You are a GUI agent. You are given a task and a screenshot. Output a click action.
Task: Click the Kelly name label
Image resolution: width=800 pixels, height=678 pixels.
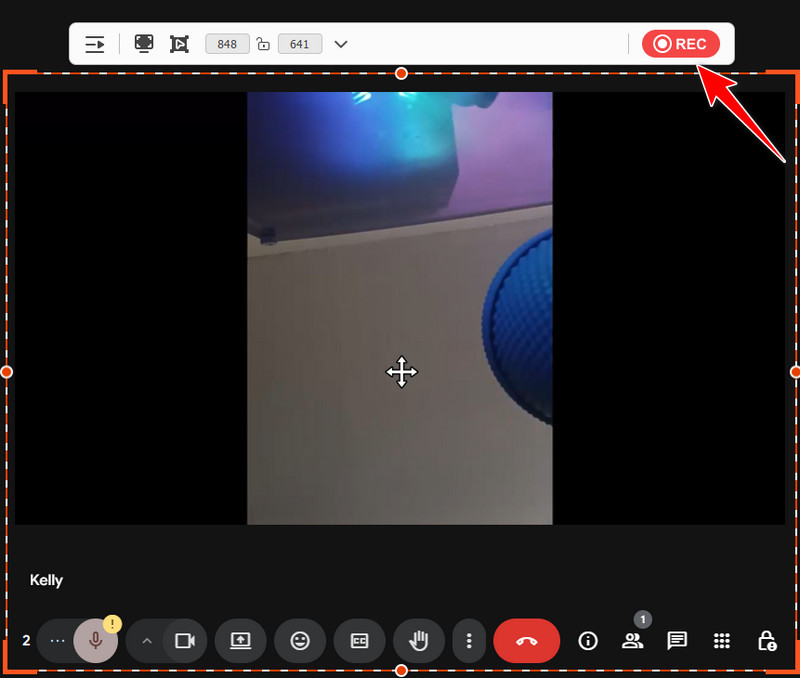46,580
